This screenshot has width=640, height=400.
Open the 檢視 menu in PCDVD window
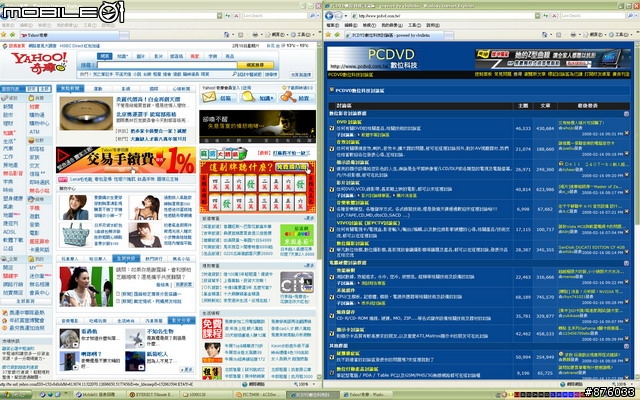pyautogui.click(x=369, y=25)
